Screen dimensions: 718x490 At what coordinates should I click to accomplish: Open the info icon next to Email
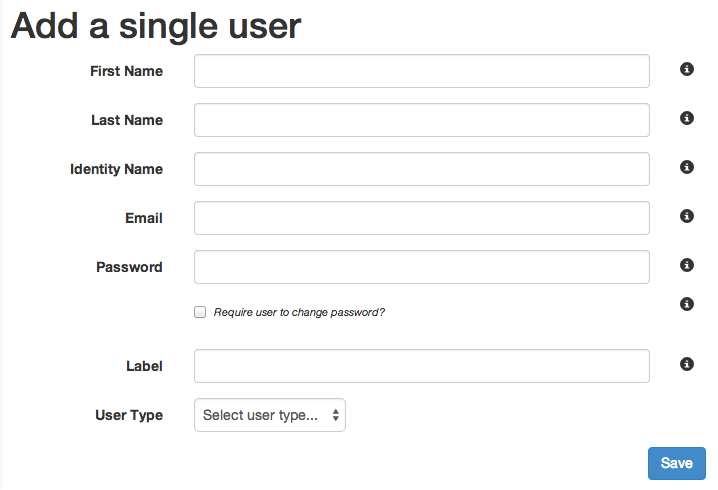(686, 216)
